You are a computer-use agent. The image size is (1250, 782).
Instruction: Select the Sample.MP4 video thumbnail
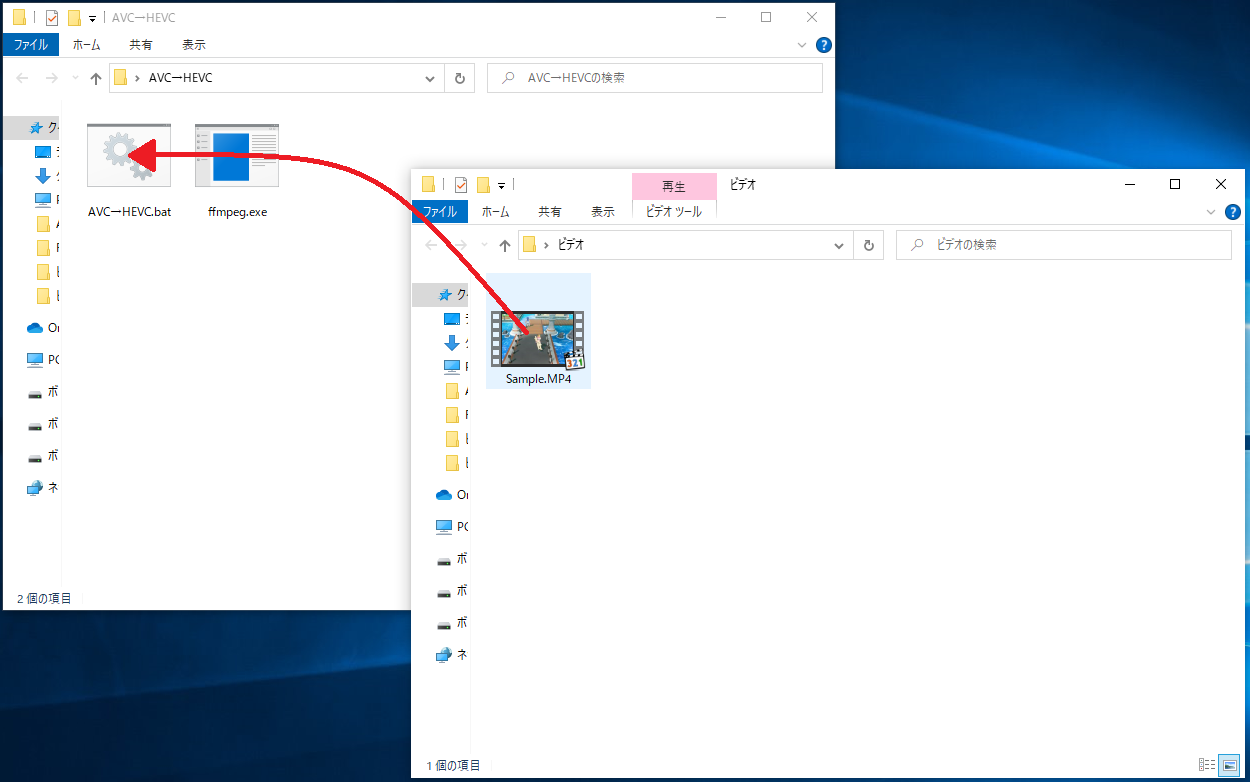(x=538, y=339)
